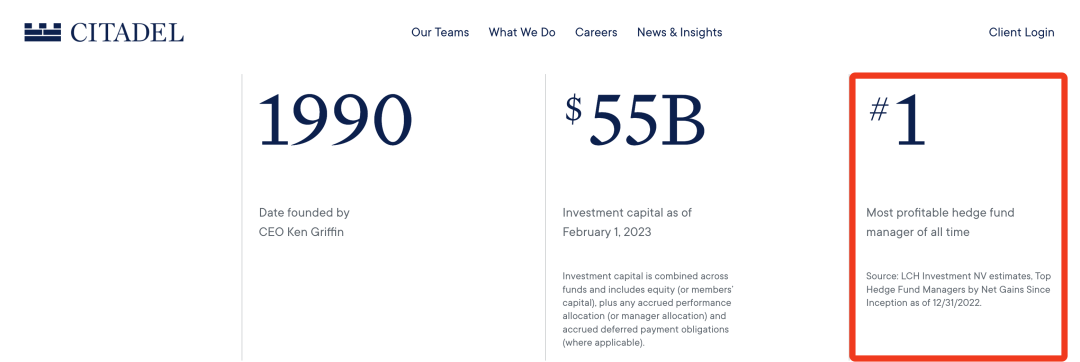Click the CITADEL wordmark text
Screen dimensions: 1080x362
point(127,32)
